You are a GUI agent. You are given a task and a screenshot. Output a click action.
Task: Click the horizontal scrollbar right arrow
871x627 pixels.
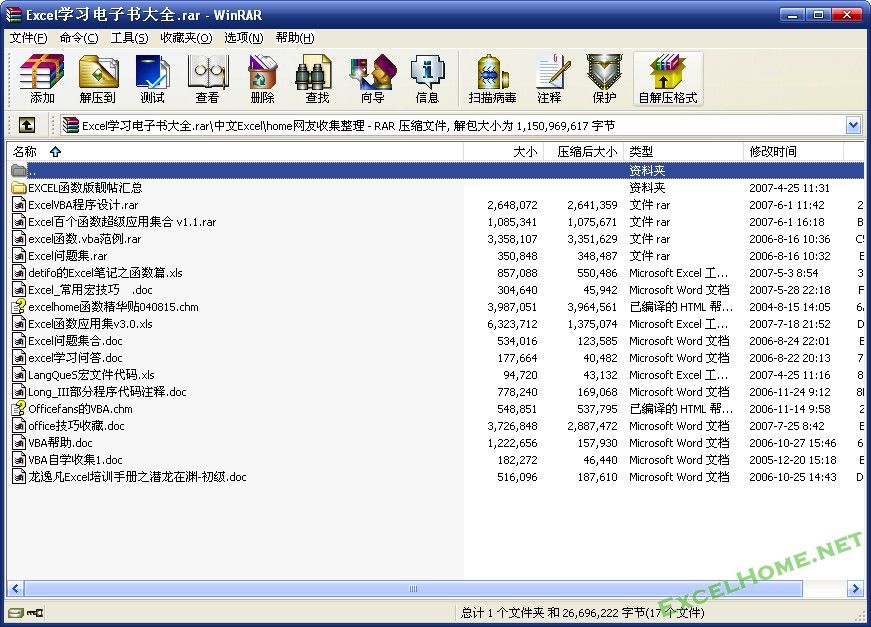coord(855,589)
